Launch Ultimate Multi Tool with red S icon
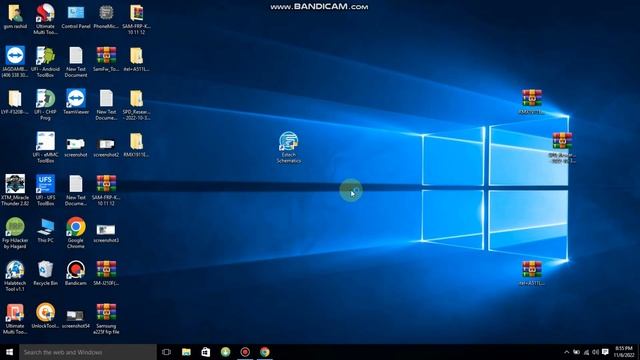The height and width of the screenshot is (360, 640). point(45,18)
